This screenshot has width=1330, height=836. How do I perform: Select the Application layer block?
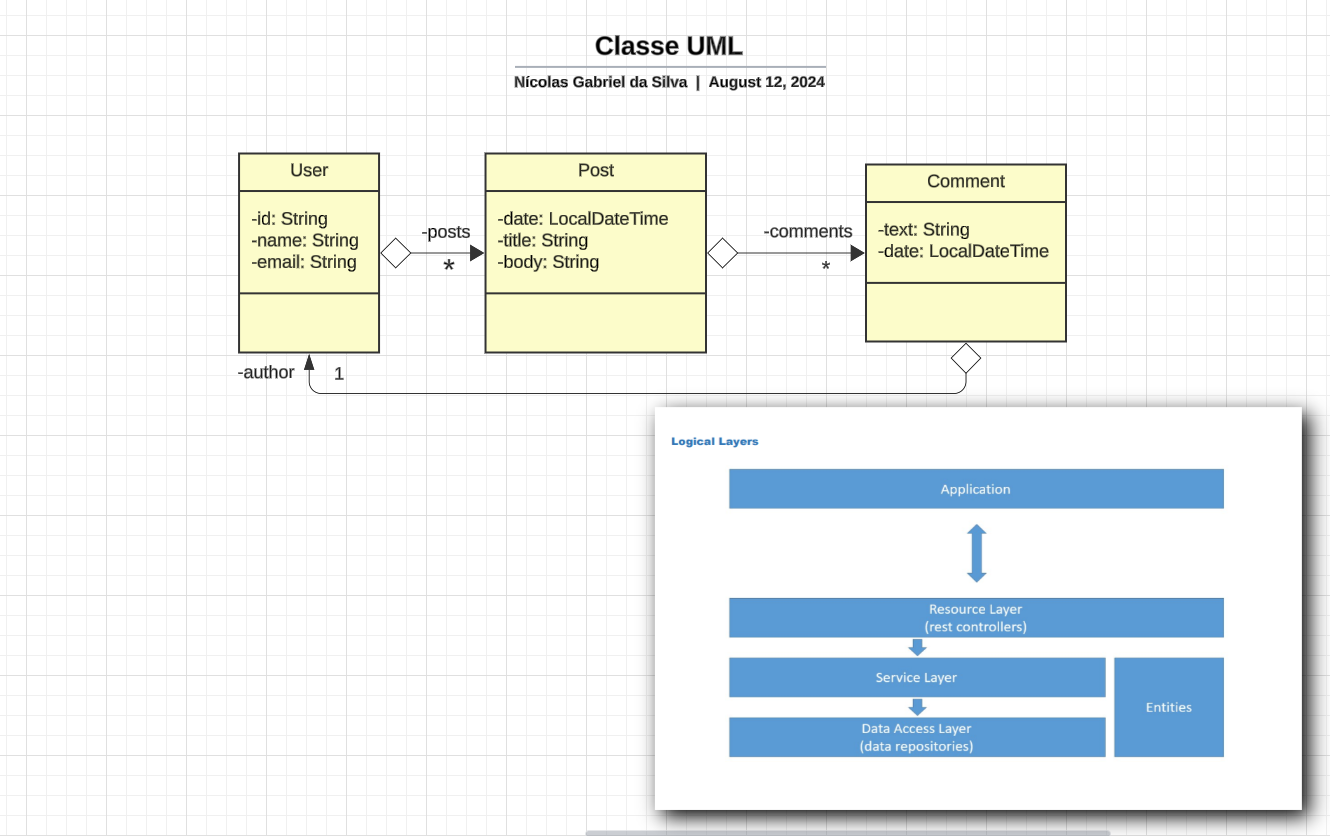coord(976,489)
